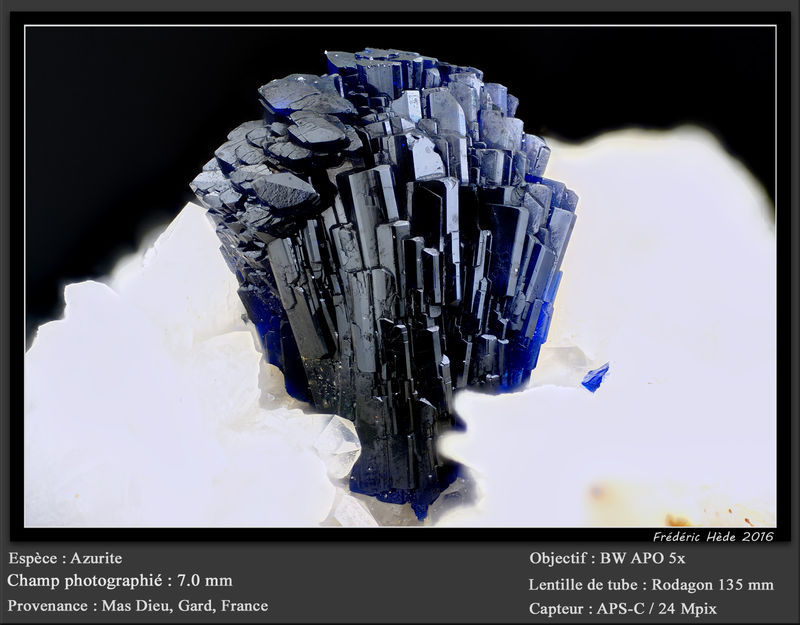This screenshot has width=800, height=625.
Task: Click the 'Lentille de tube : Rodagon 135 mm' text
Action: pyautogui.click(x=651, y=584)
